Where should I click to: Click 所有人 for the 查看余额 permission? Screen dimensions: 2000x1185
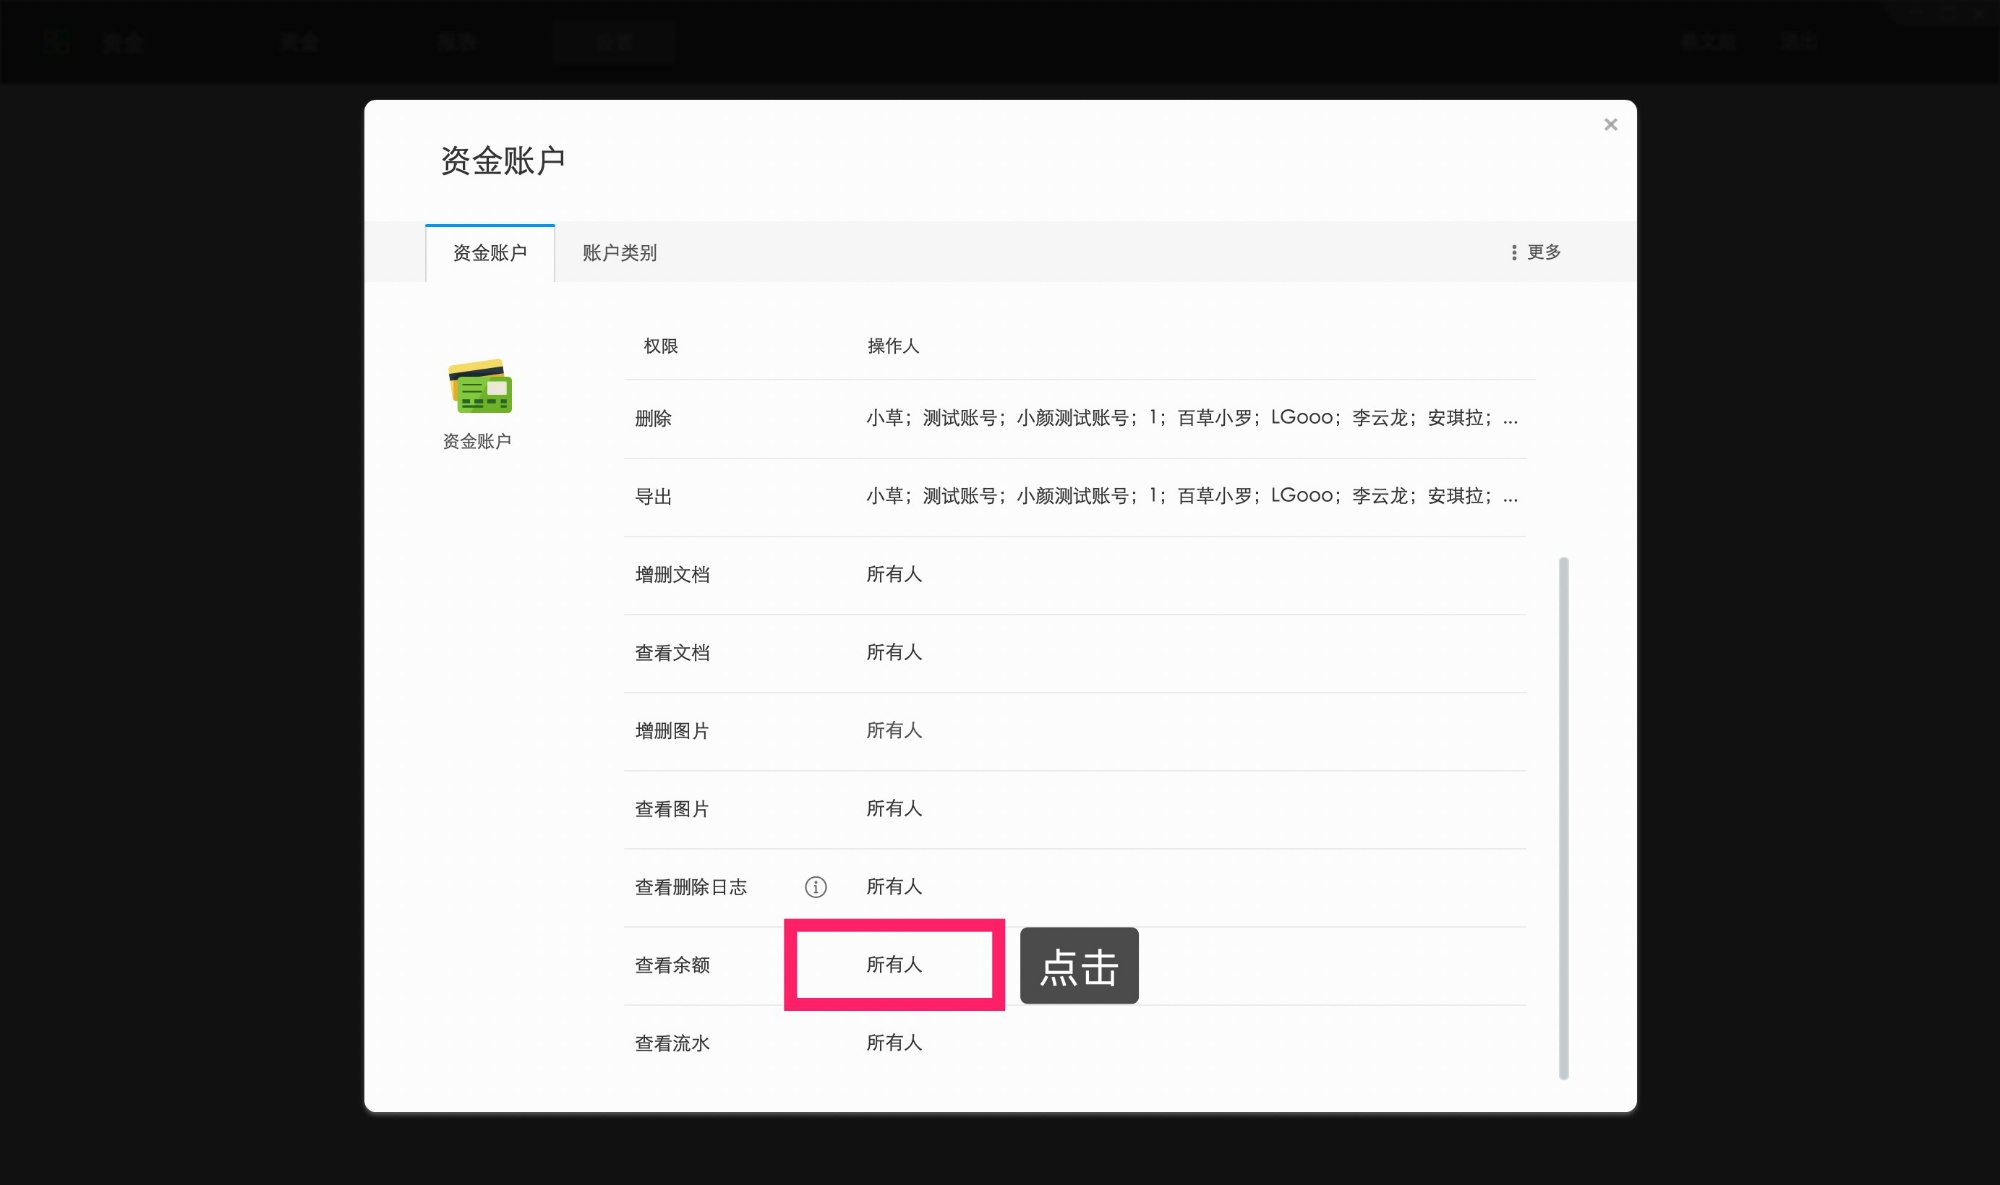(x=894, y=965)
